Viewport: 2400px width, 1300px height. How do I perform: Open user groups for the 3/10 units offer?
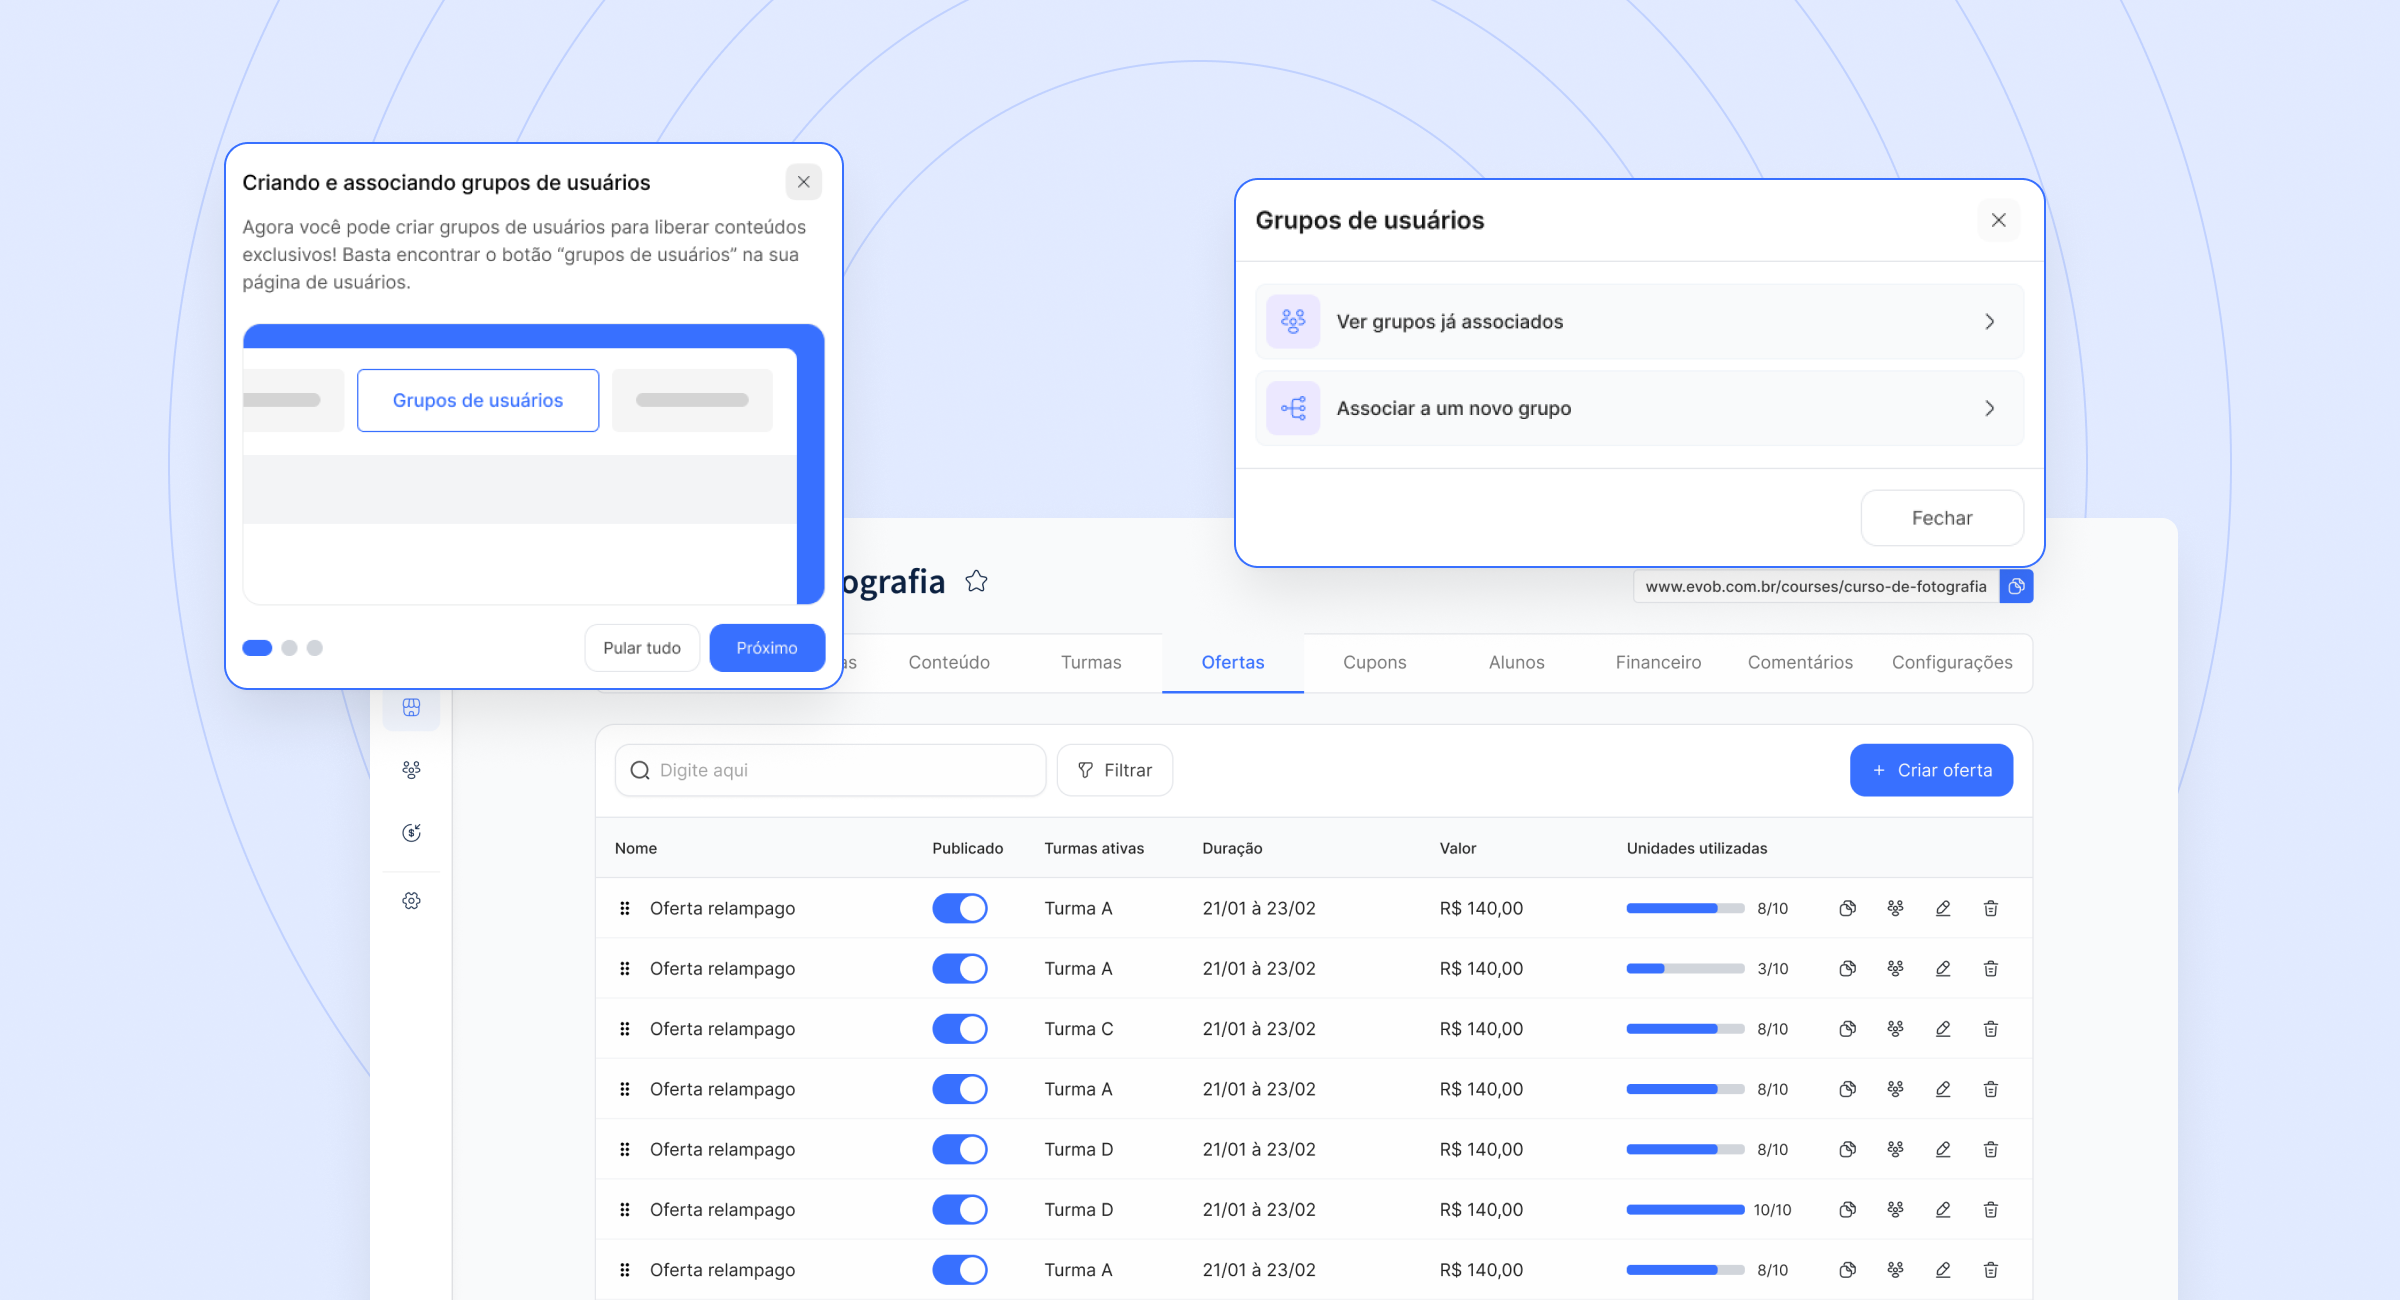(1895, 968)
